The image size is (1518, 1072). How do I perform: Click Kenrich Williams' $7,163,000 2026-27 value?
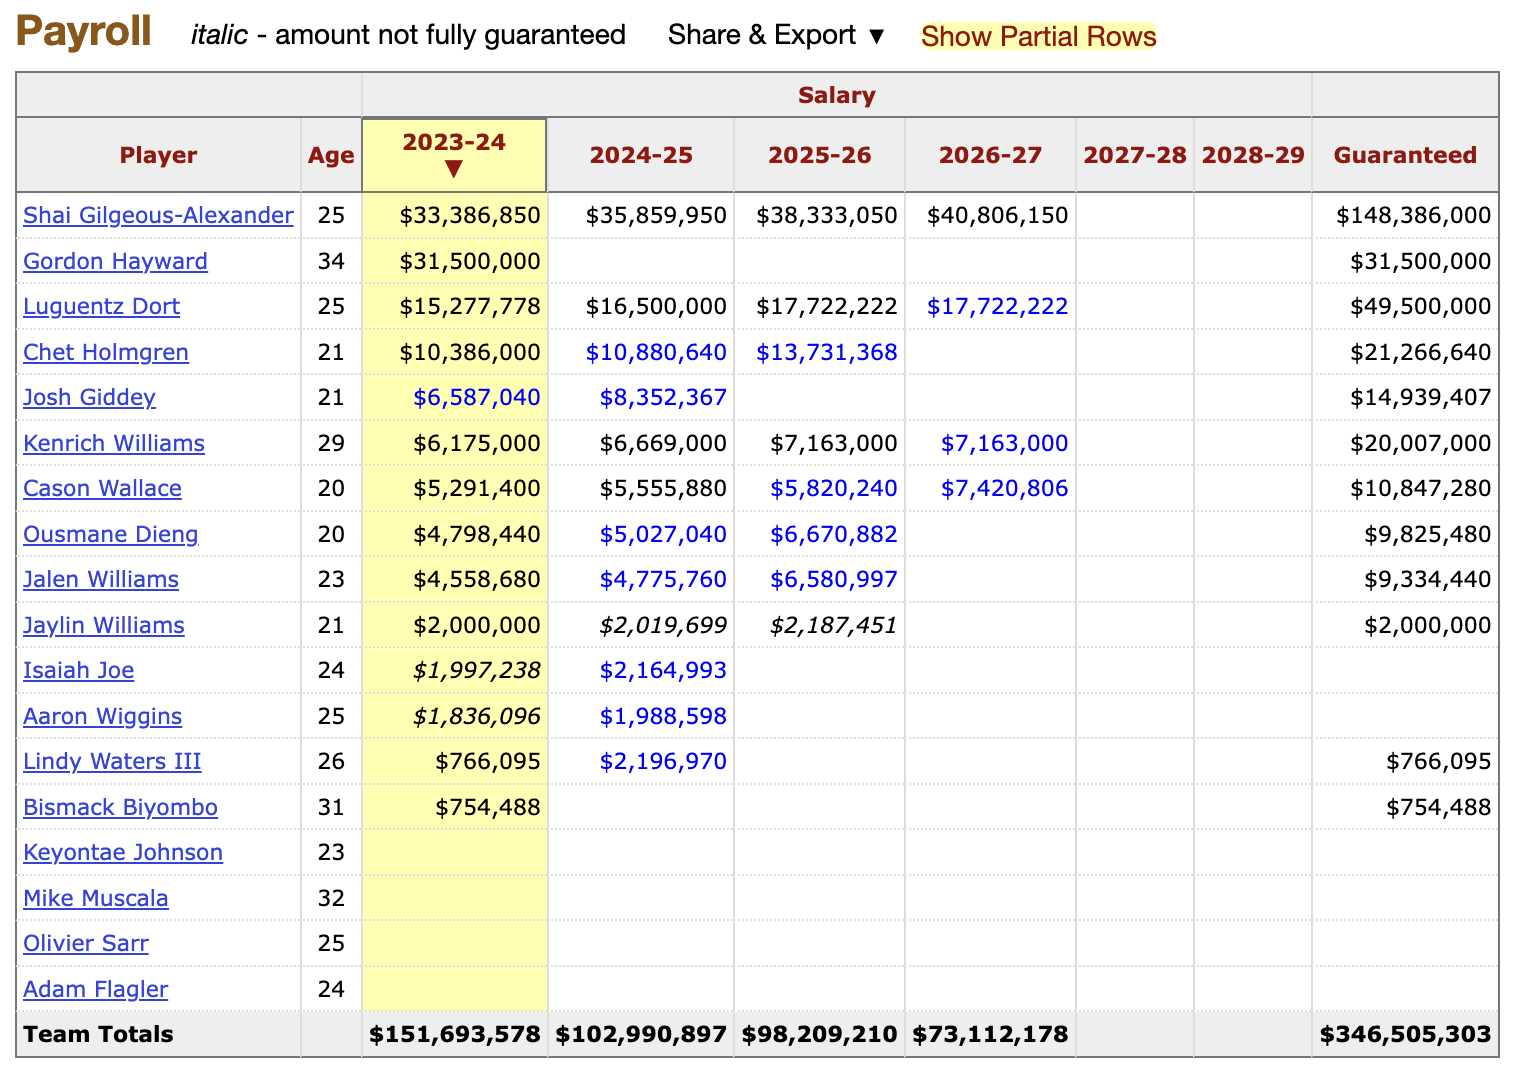(1004, 443)
